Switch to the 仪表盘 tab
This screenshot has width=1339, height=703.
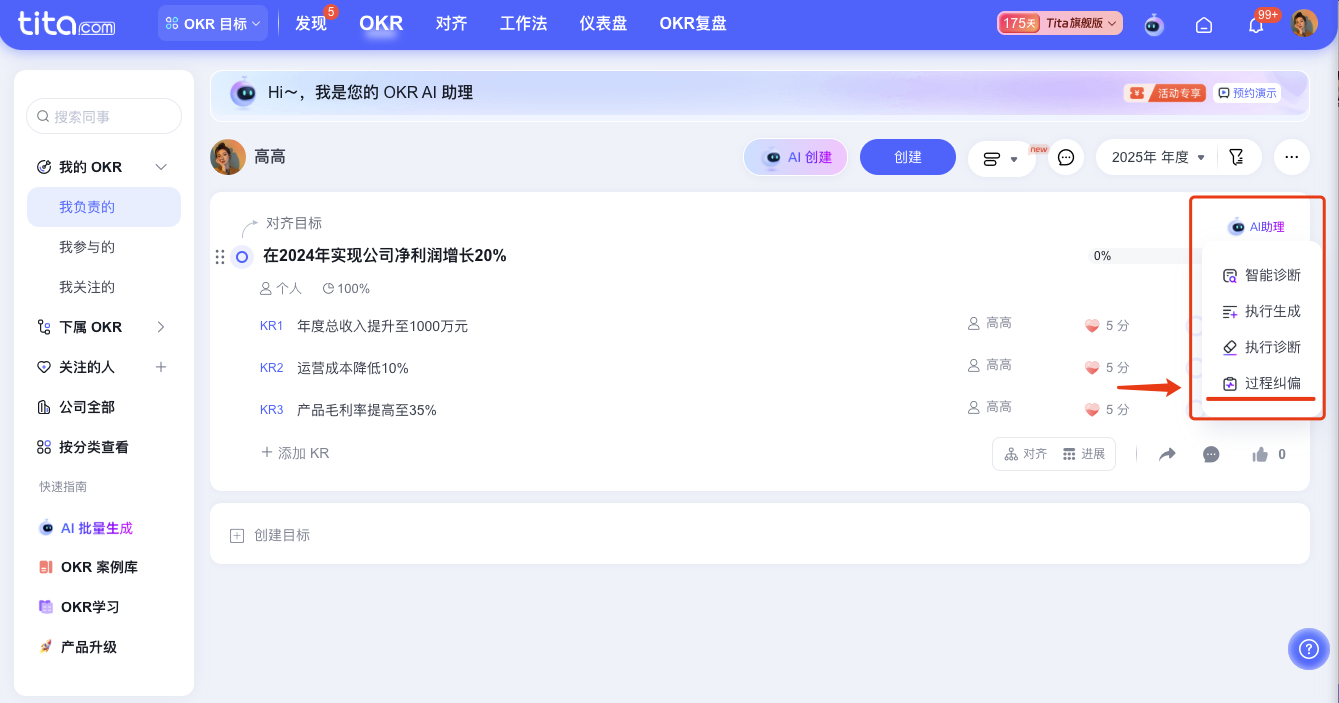coord(603,23)
